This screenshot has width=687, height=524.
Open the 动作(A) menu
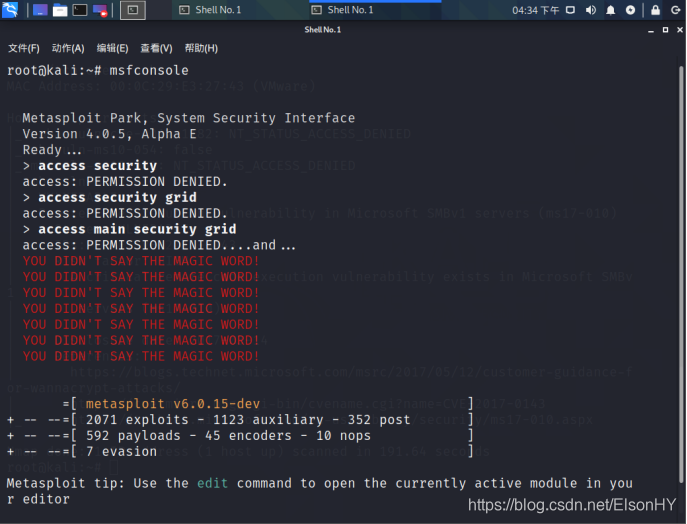coord(68,48)
